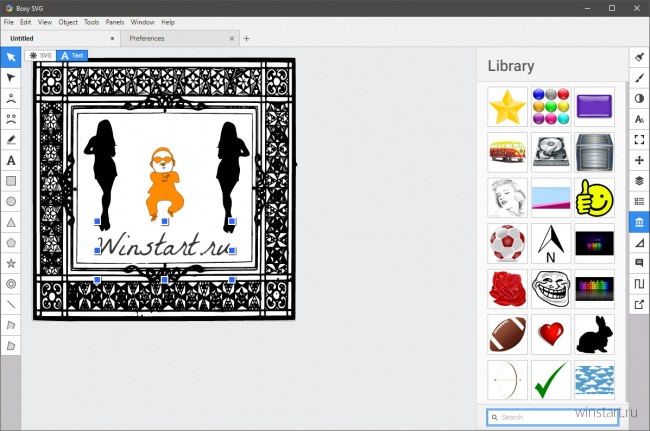Insert the metal storage box image

pos(594,153)
